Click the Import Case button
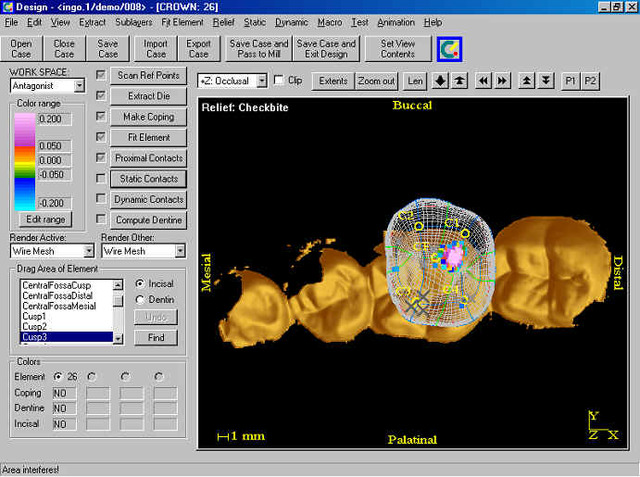This screenshot has width=640, height=477. 156,49
